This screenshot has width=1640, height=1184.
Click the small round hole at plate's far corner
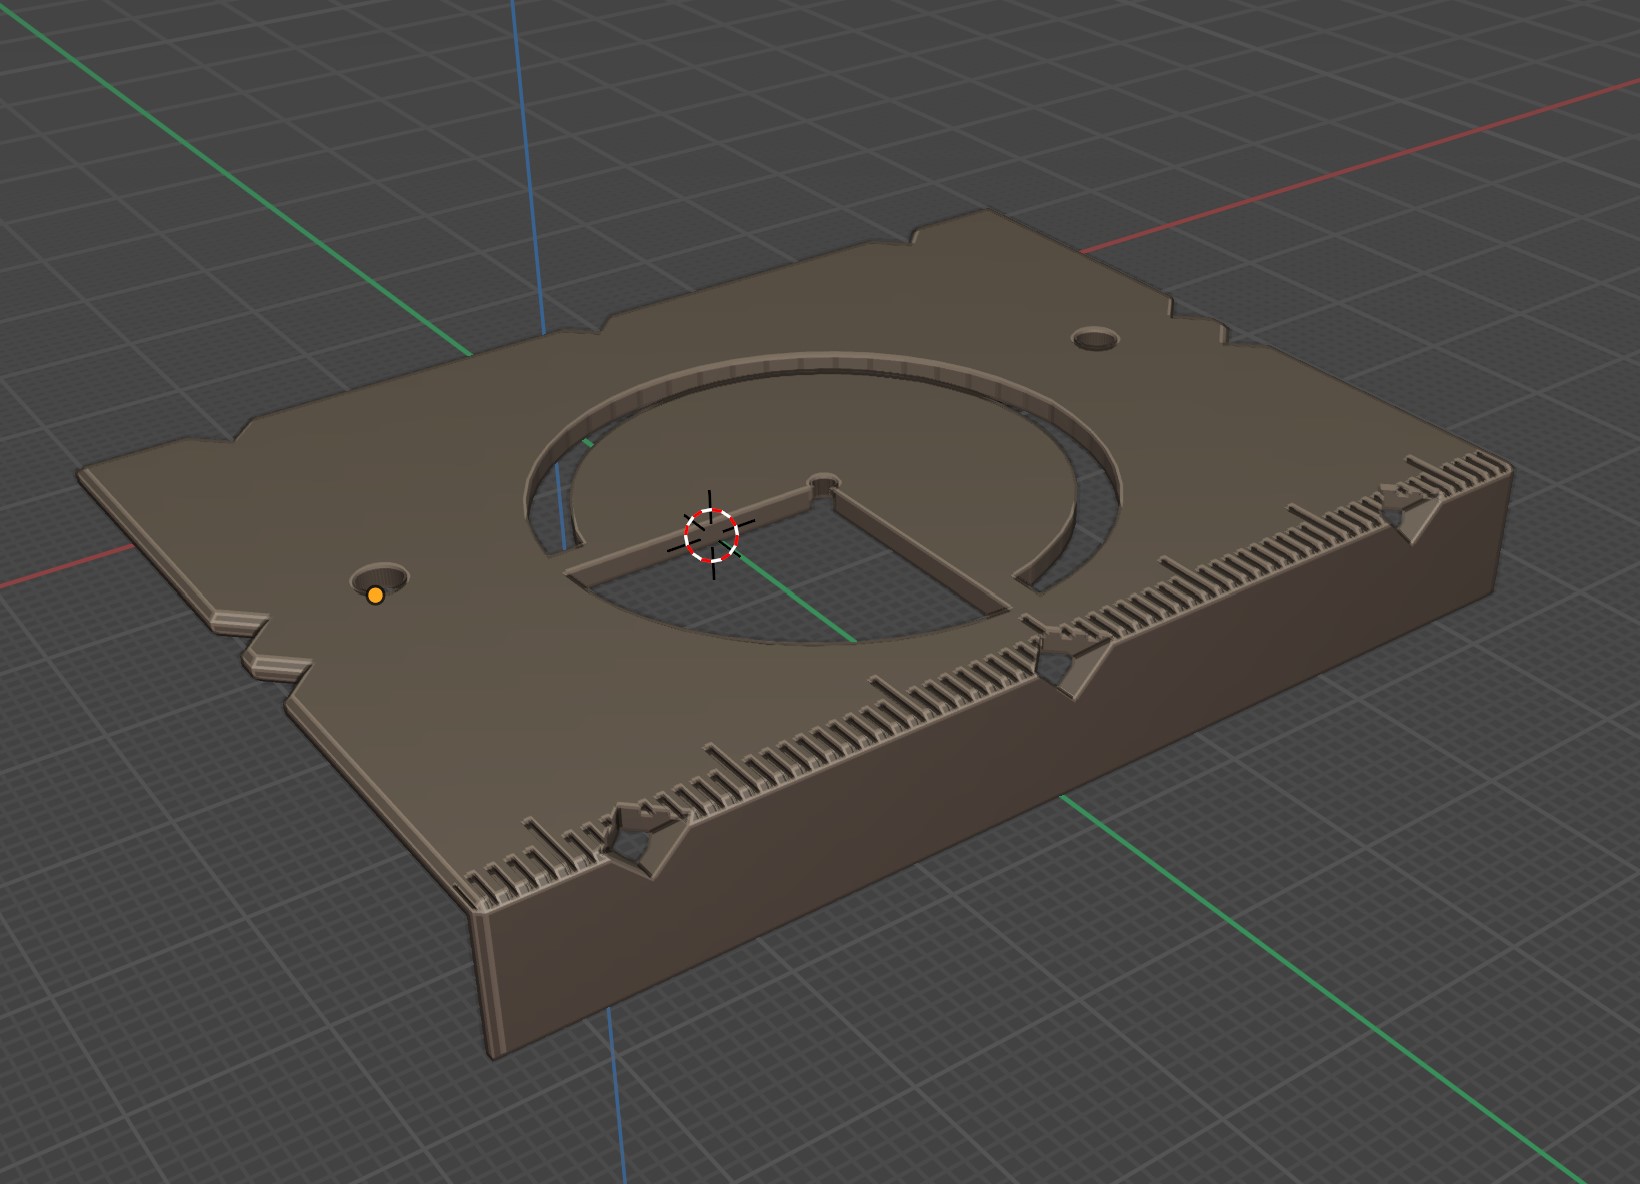coord(1097,338)
